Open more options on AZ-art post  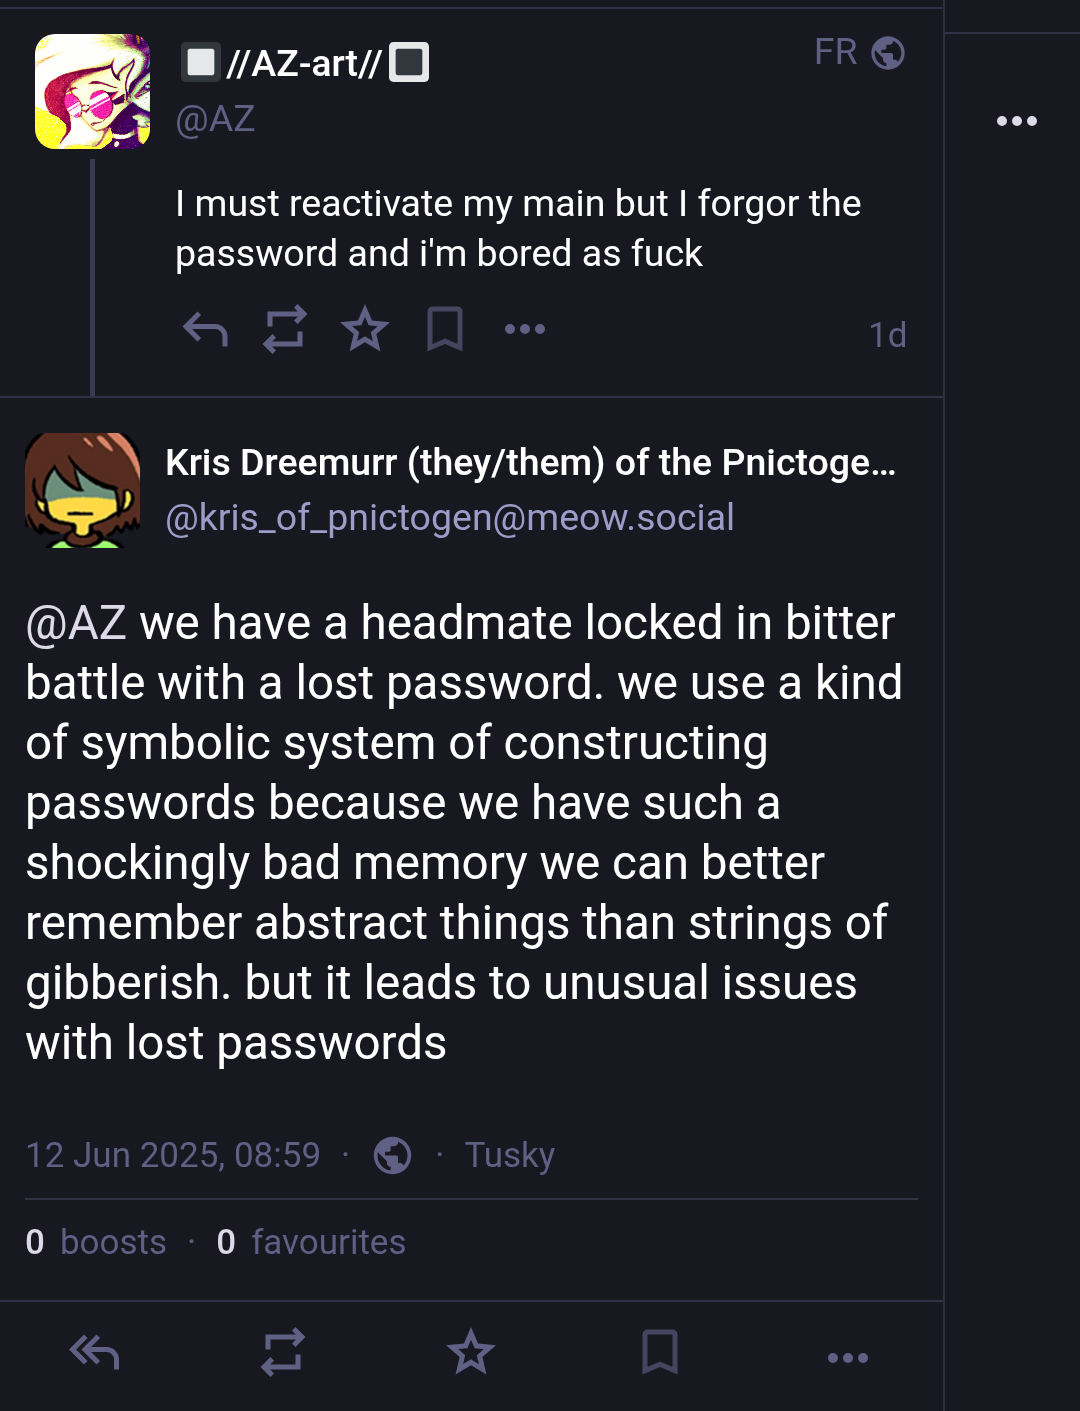point(525,329)
